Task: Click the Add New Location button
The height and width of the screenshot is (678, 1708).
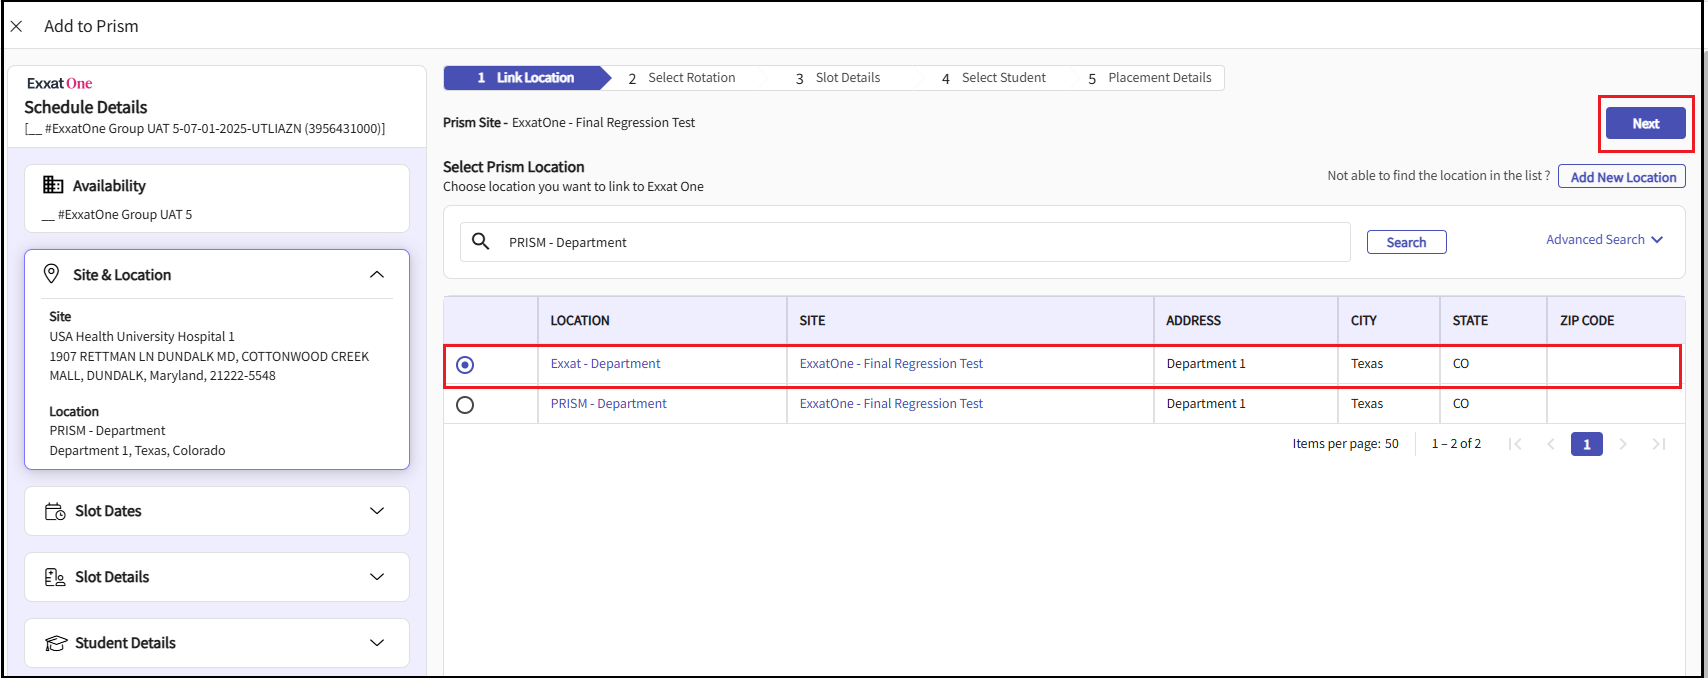Action: click(1622, 177)
